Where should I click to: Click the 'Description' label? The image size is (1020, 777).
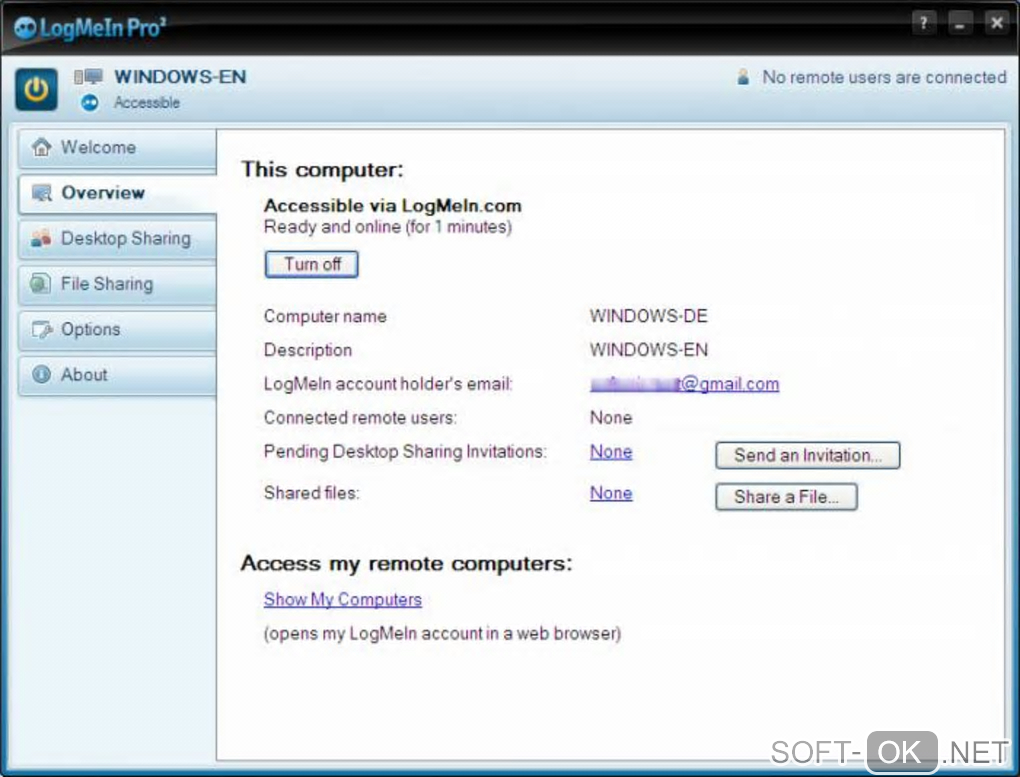point(308,350)
